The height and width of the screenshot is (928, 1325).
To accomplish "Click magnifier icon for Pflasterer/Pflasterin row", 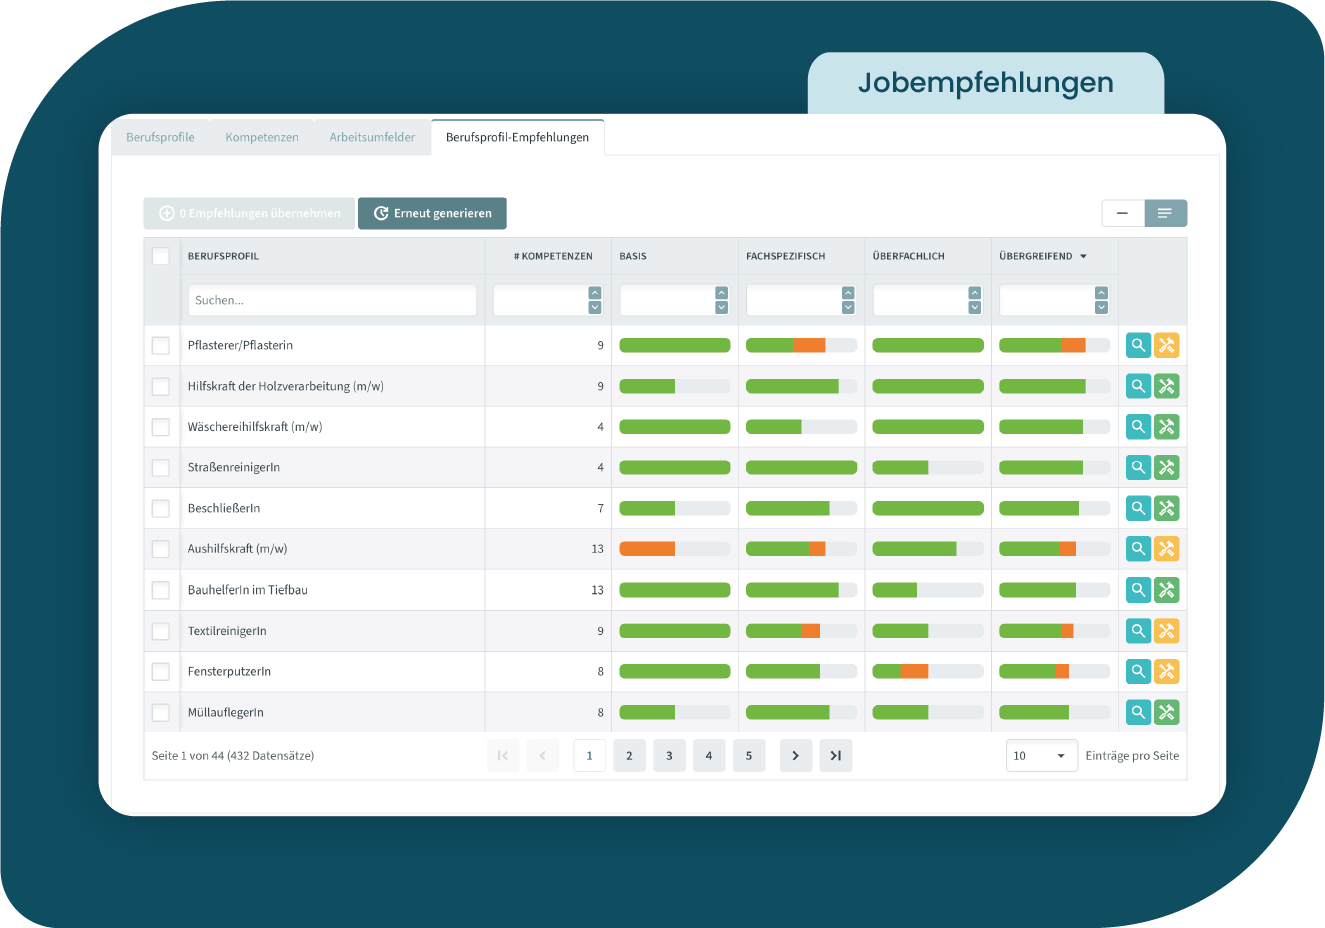I will (1138, 345).
